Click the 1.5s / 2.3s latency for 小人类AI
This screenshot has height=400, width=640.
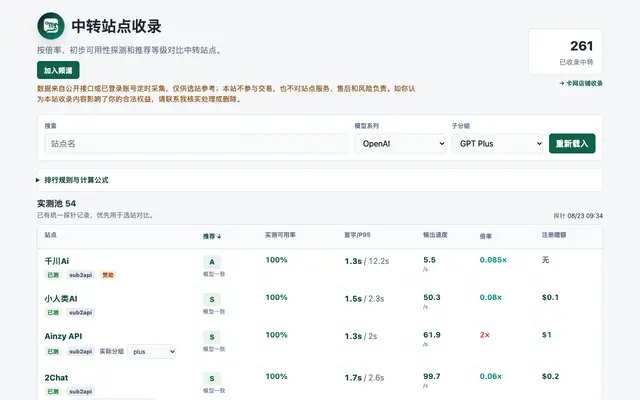click(364, 299)
